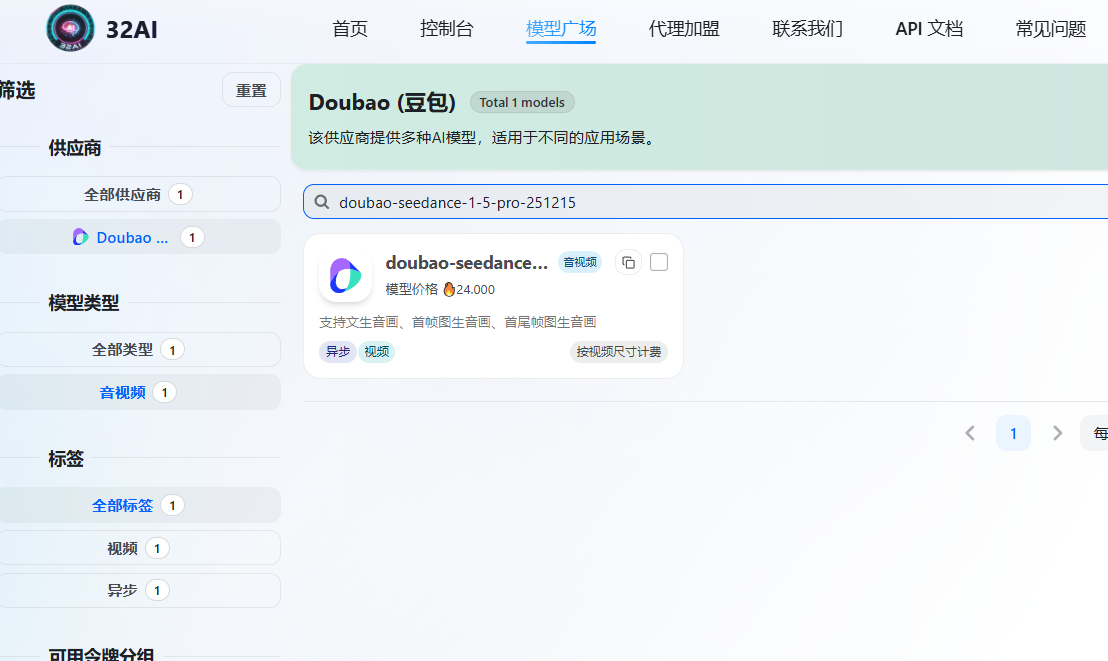This screenshot has width=1108, height=661.
Task: Click the search magnifier icon
Action: [x=322, y=202]
